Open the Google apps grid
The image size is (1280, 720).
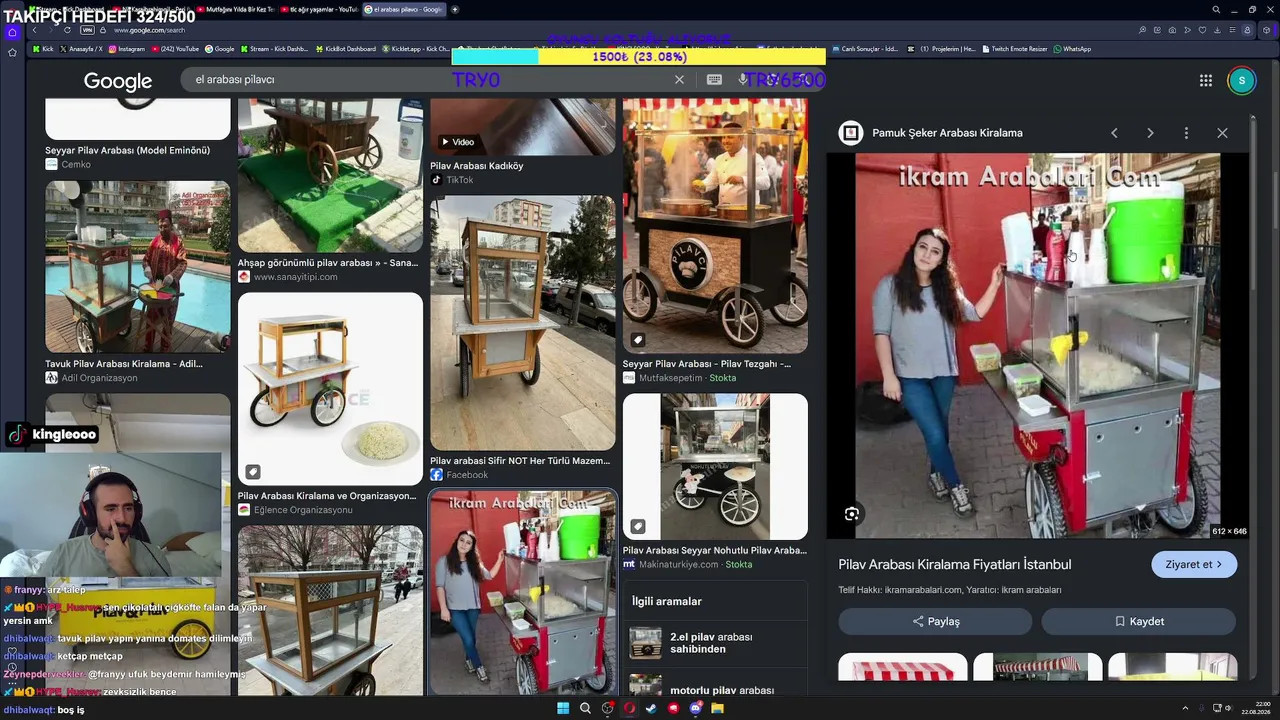pyautogui.click(x=1206, y=81)
